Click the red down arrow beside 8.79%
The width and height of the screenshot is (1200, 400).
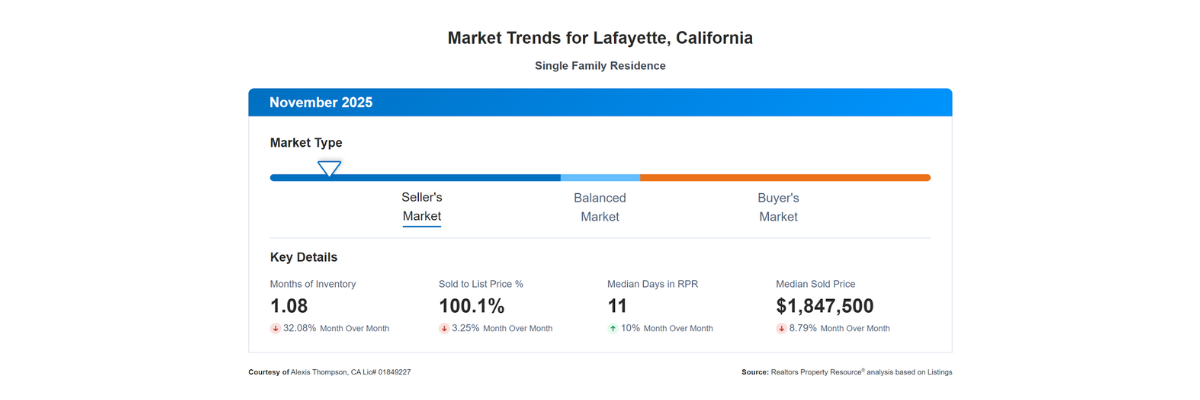[781, 328]
